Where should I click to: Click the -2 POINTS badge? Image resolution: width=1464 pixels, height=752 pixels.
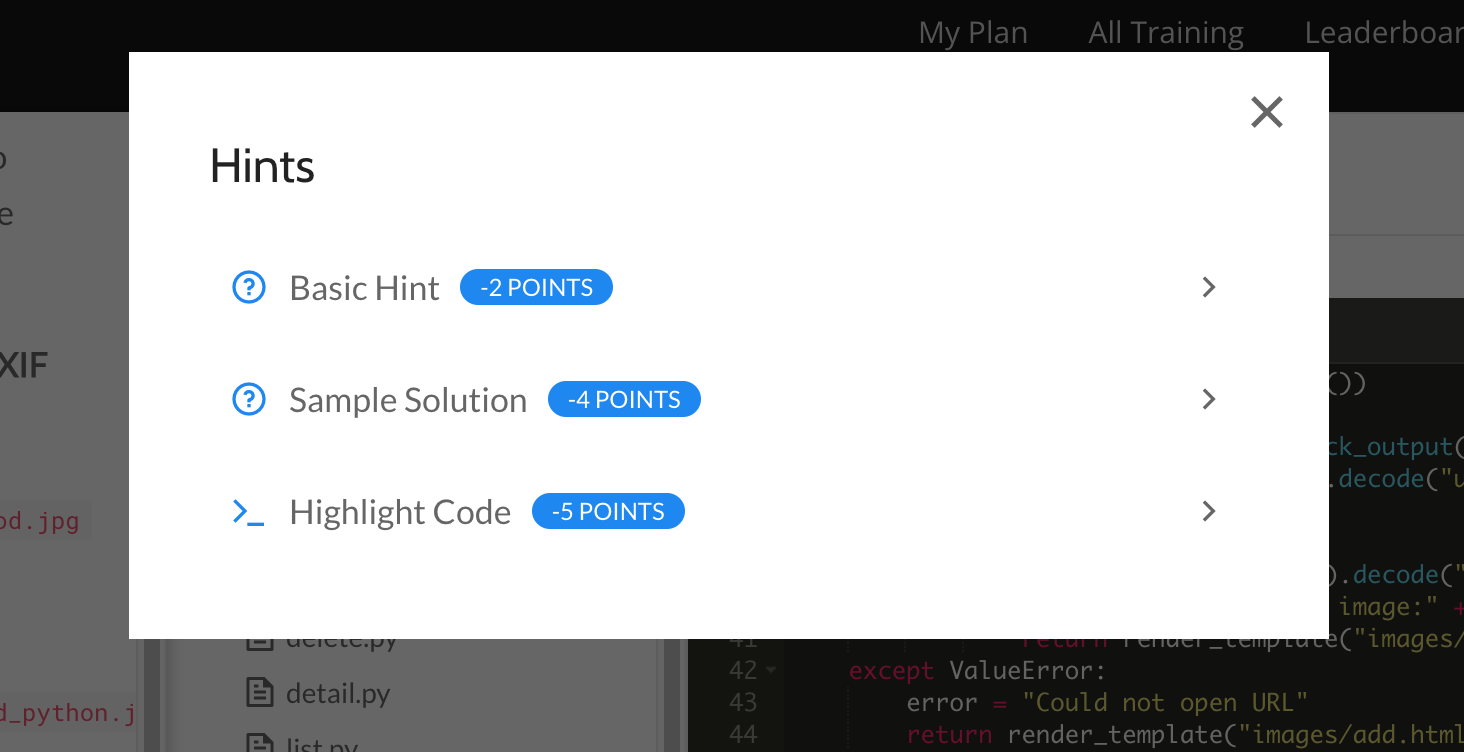click(x=536, y=288)
